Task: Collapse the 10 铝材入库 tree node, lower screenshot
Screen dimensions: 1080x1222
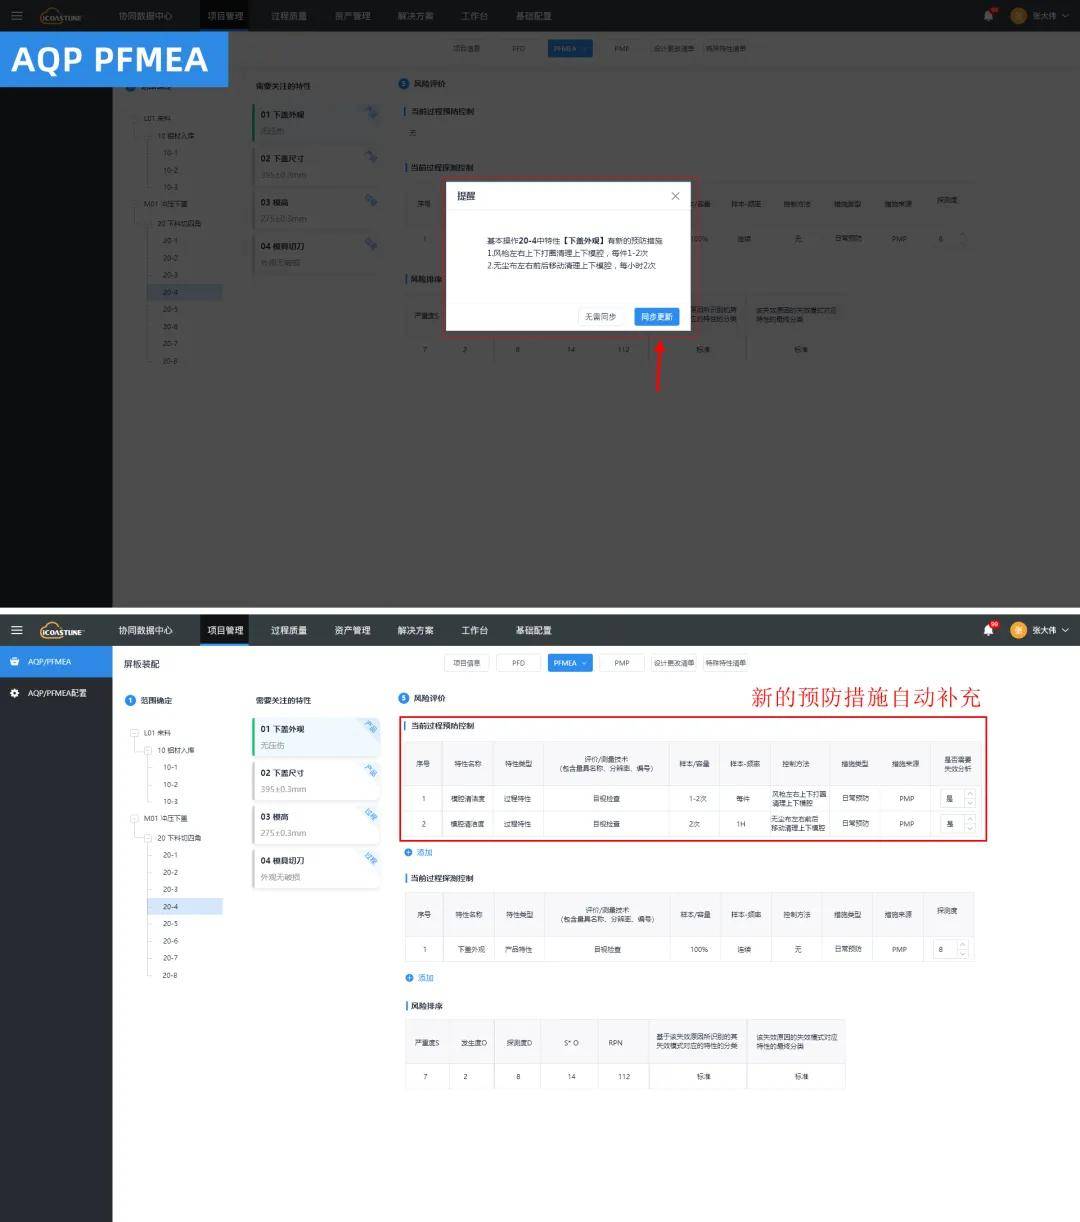Action: tap(148, 750)
